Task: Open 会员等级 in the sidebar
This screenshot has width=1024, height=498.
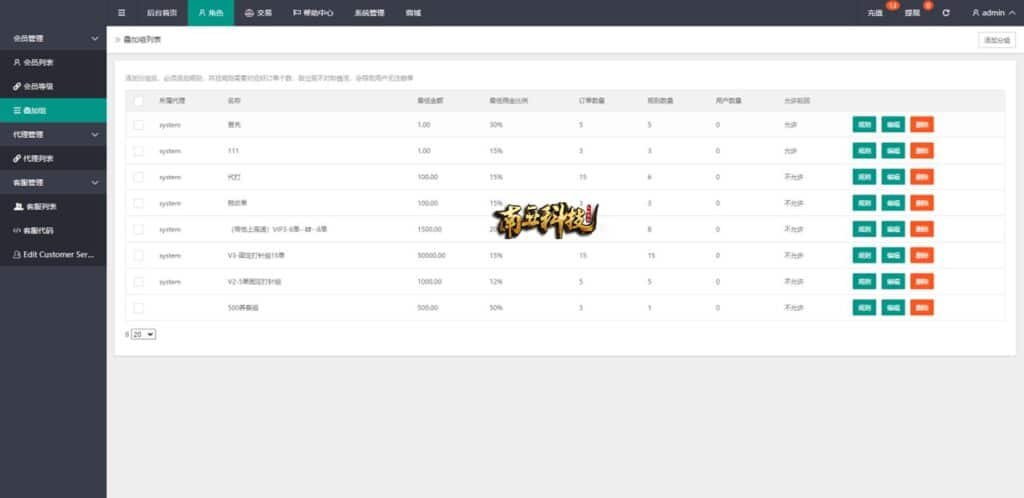Action: tap(38, 86)
